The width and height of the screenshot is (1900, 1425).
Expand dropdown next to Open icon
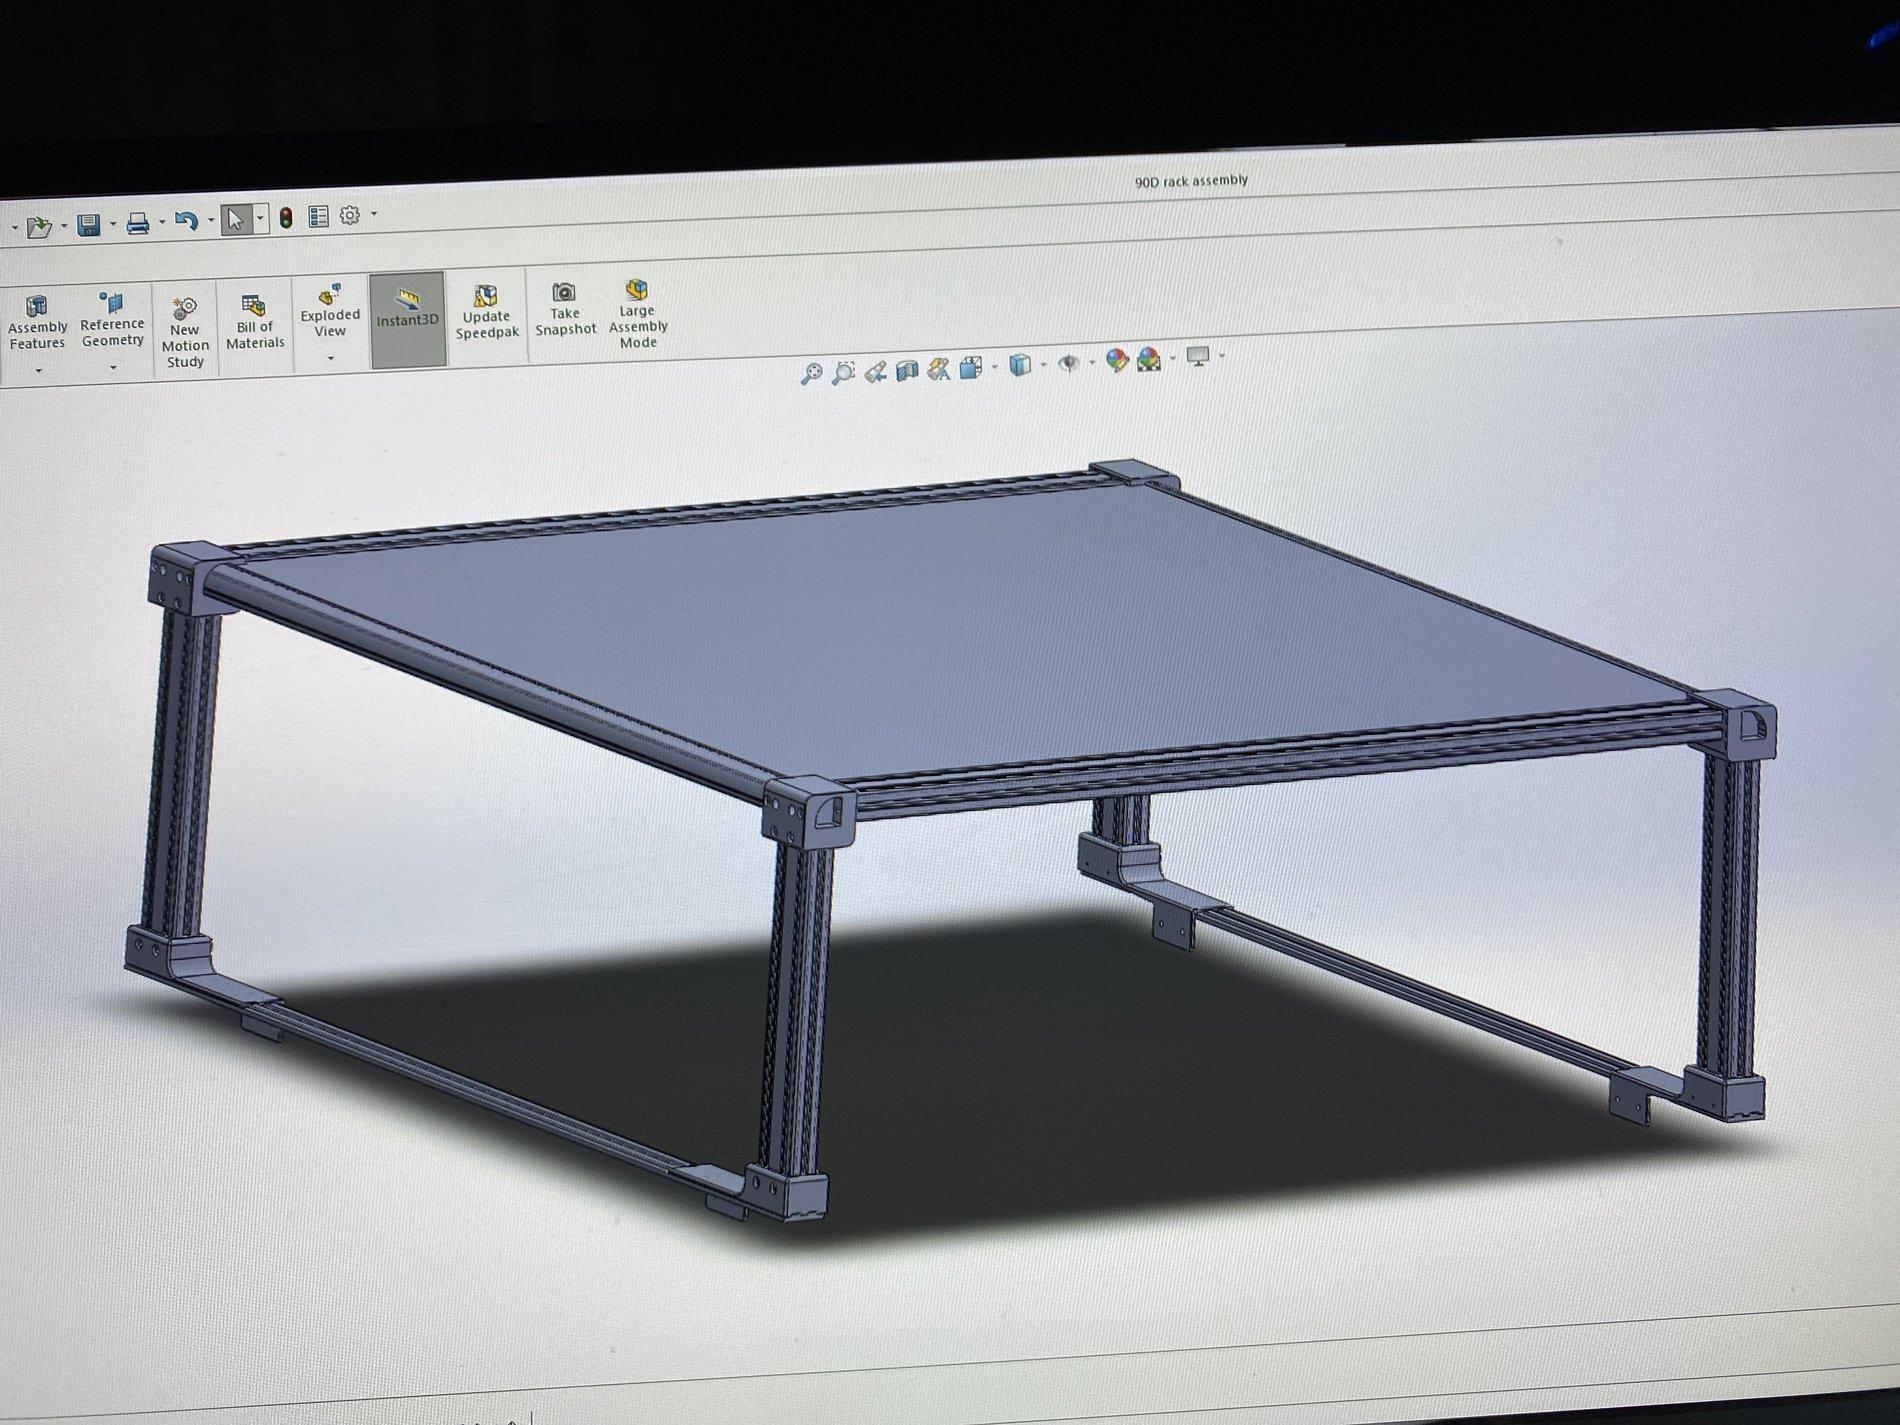coord(63,227)
